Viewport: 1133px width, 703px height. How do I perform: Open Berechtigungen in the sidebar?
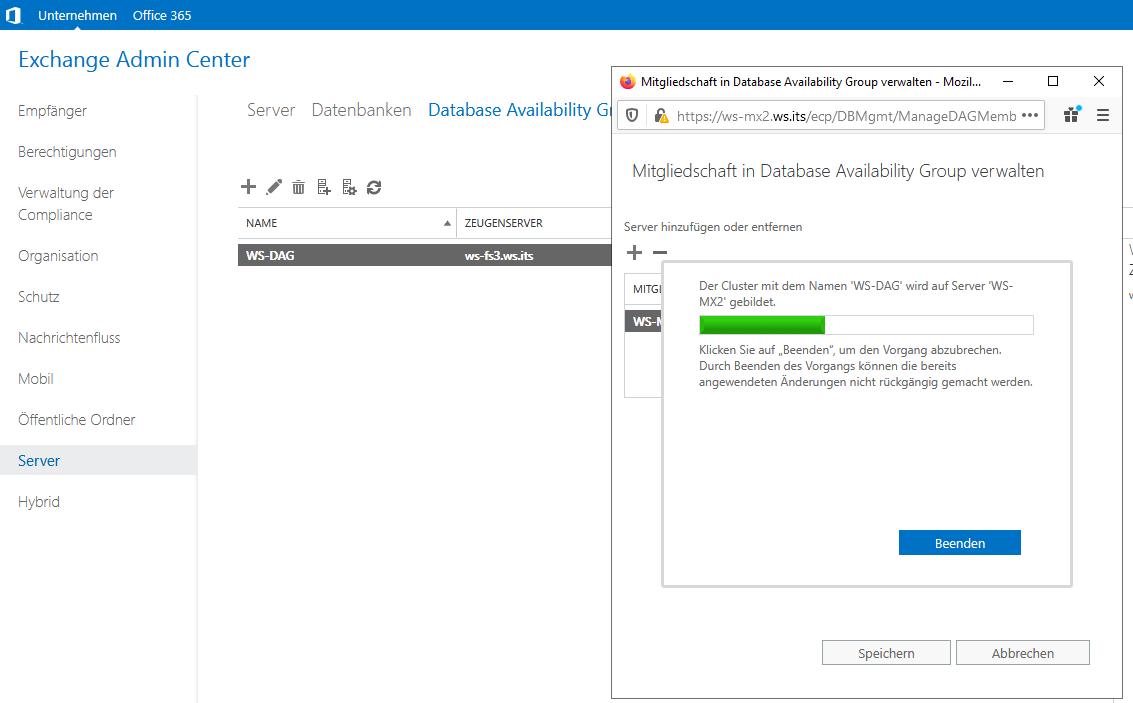pyautogui.click(x=67, y=152)
